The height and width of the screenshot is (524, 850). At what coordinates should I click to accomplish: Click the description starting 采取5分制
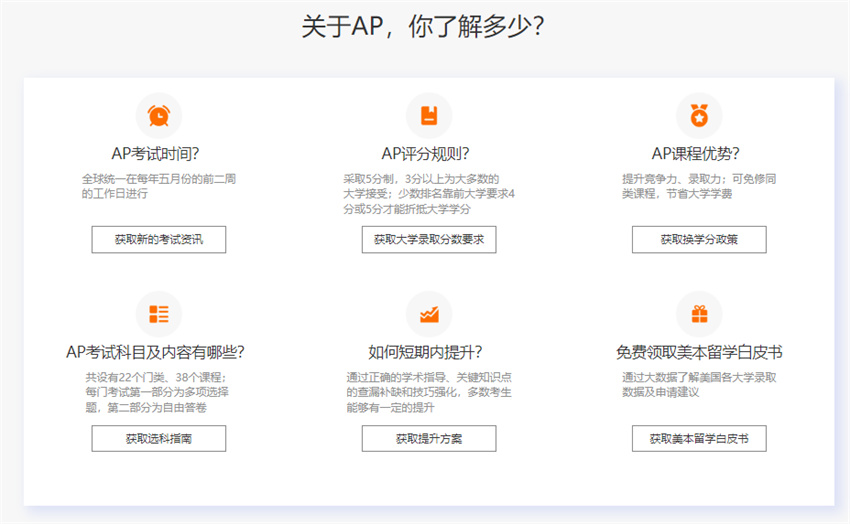pos(429,194)
